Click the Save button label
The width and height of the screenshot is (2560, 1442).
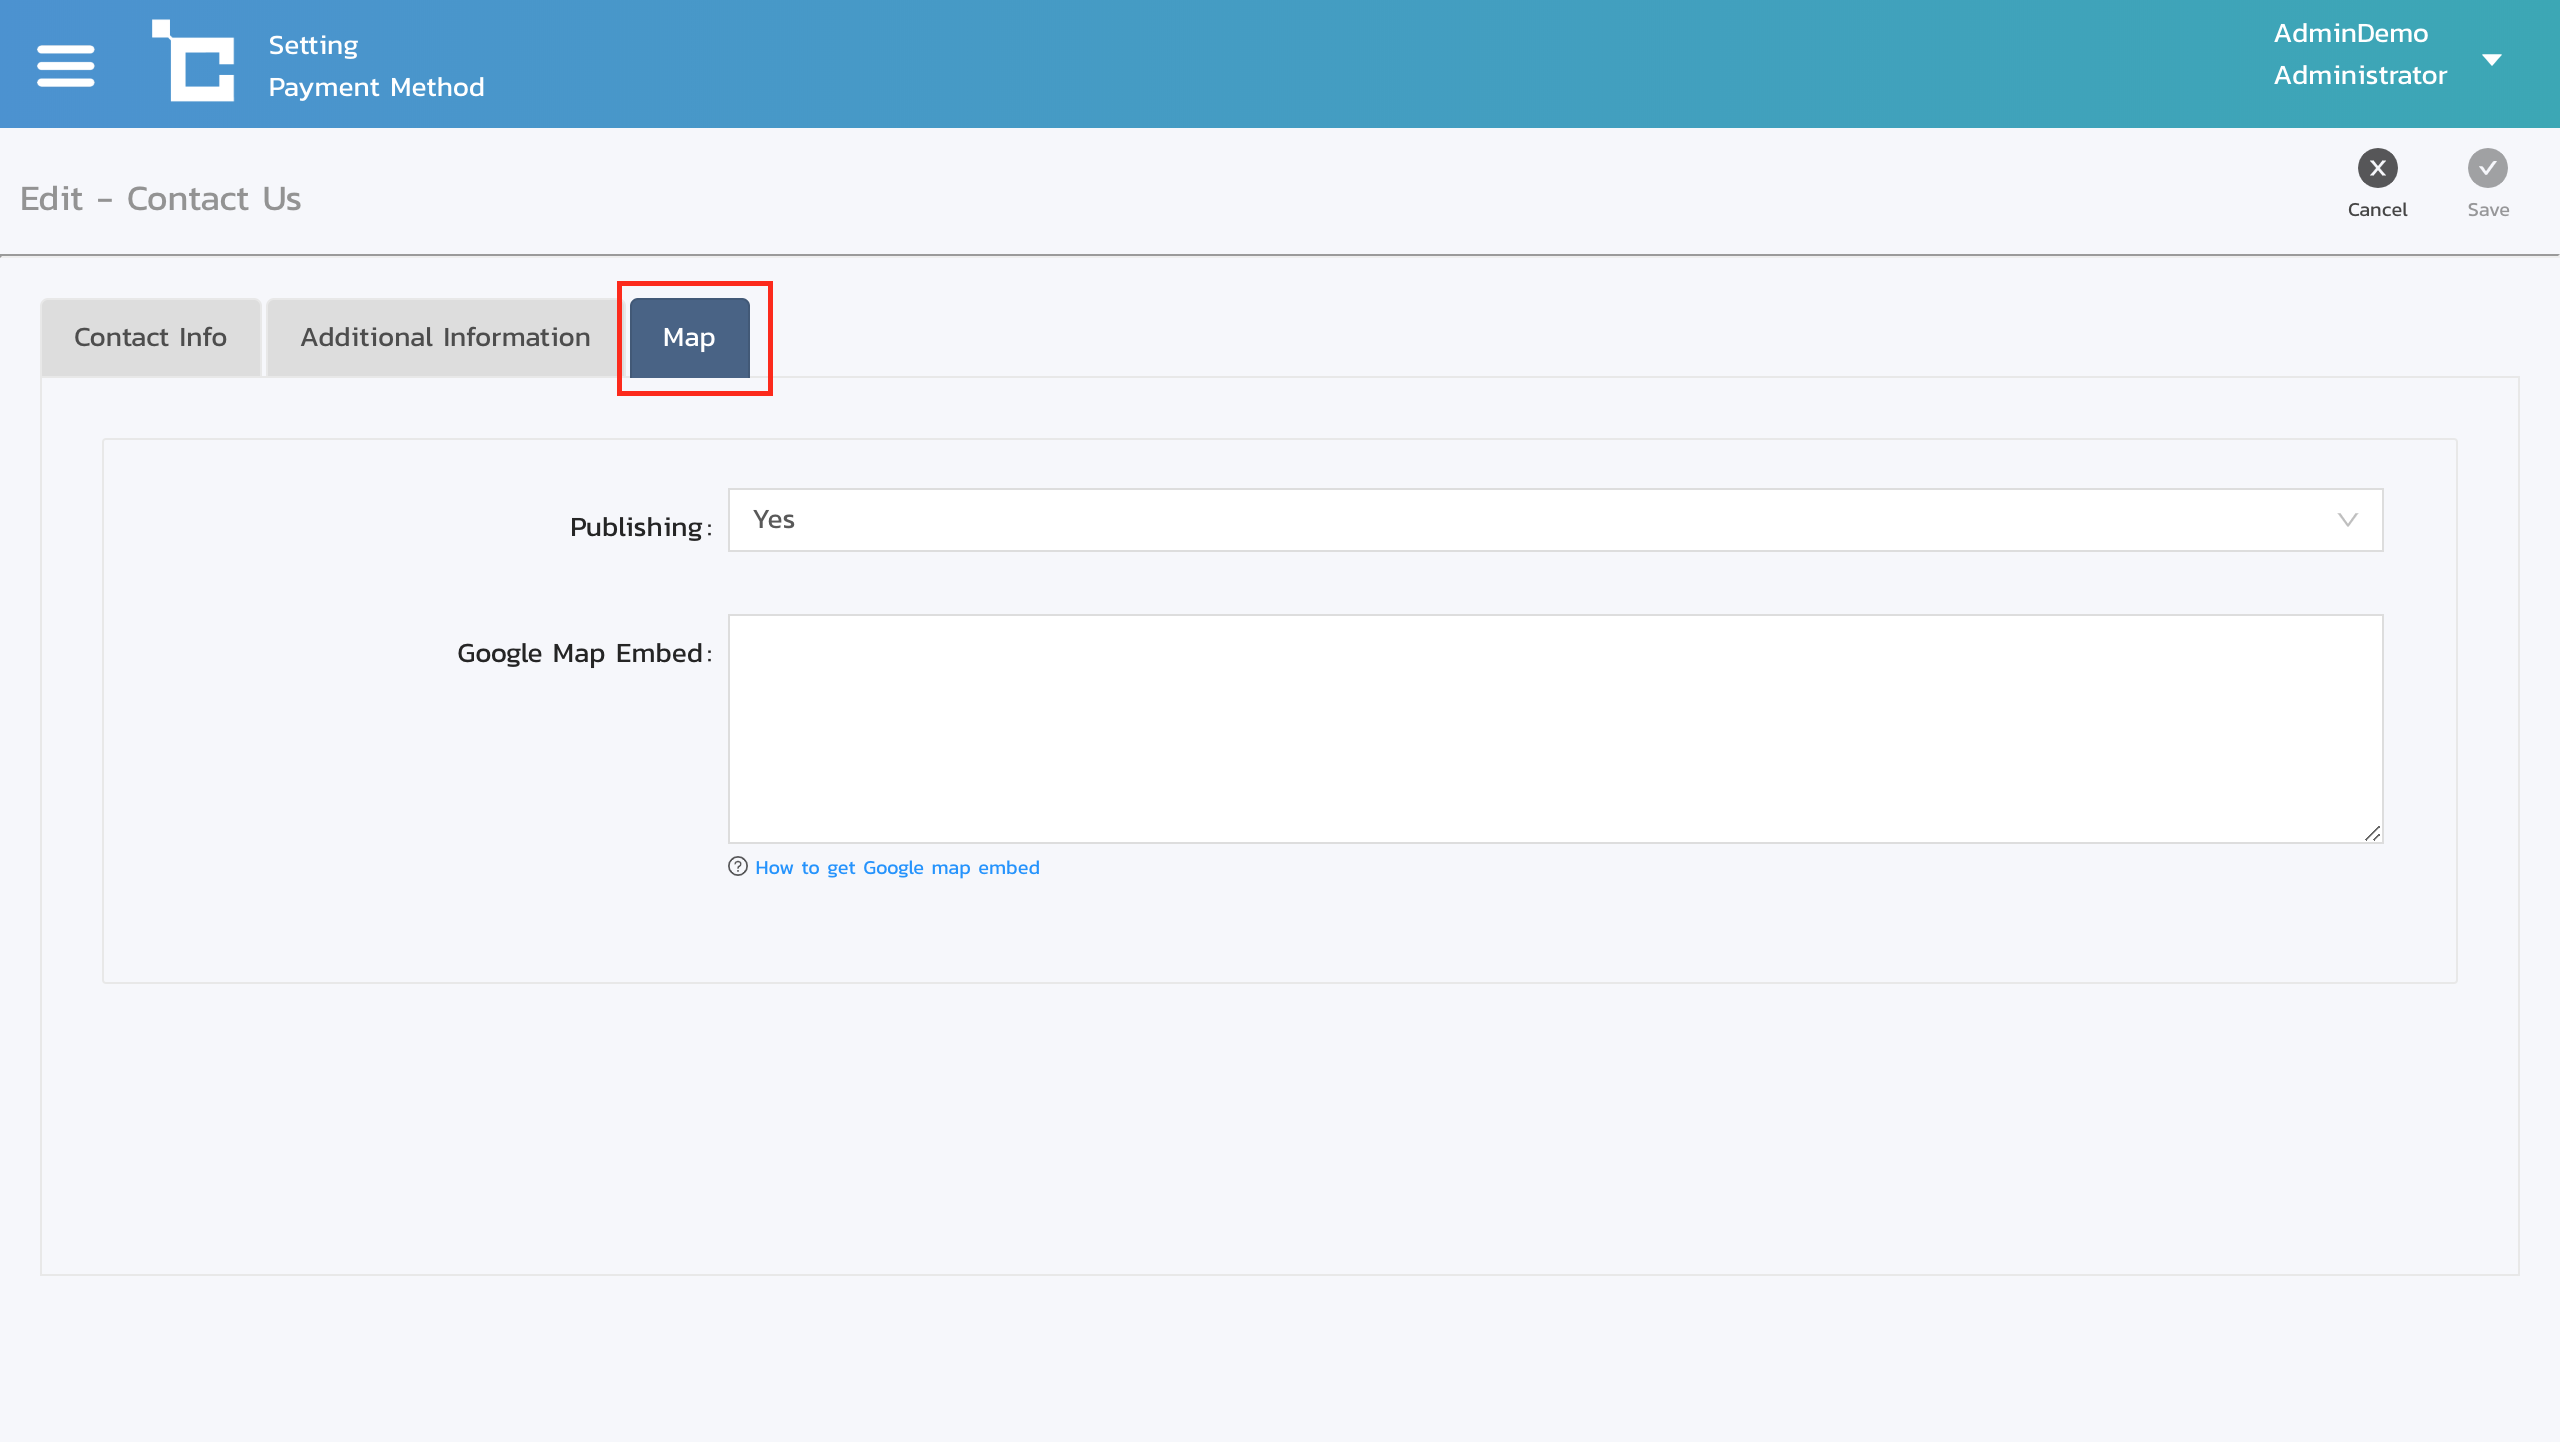pyautogui.click(x=2487, y=210)
